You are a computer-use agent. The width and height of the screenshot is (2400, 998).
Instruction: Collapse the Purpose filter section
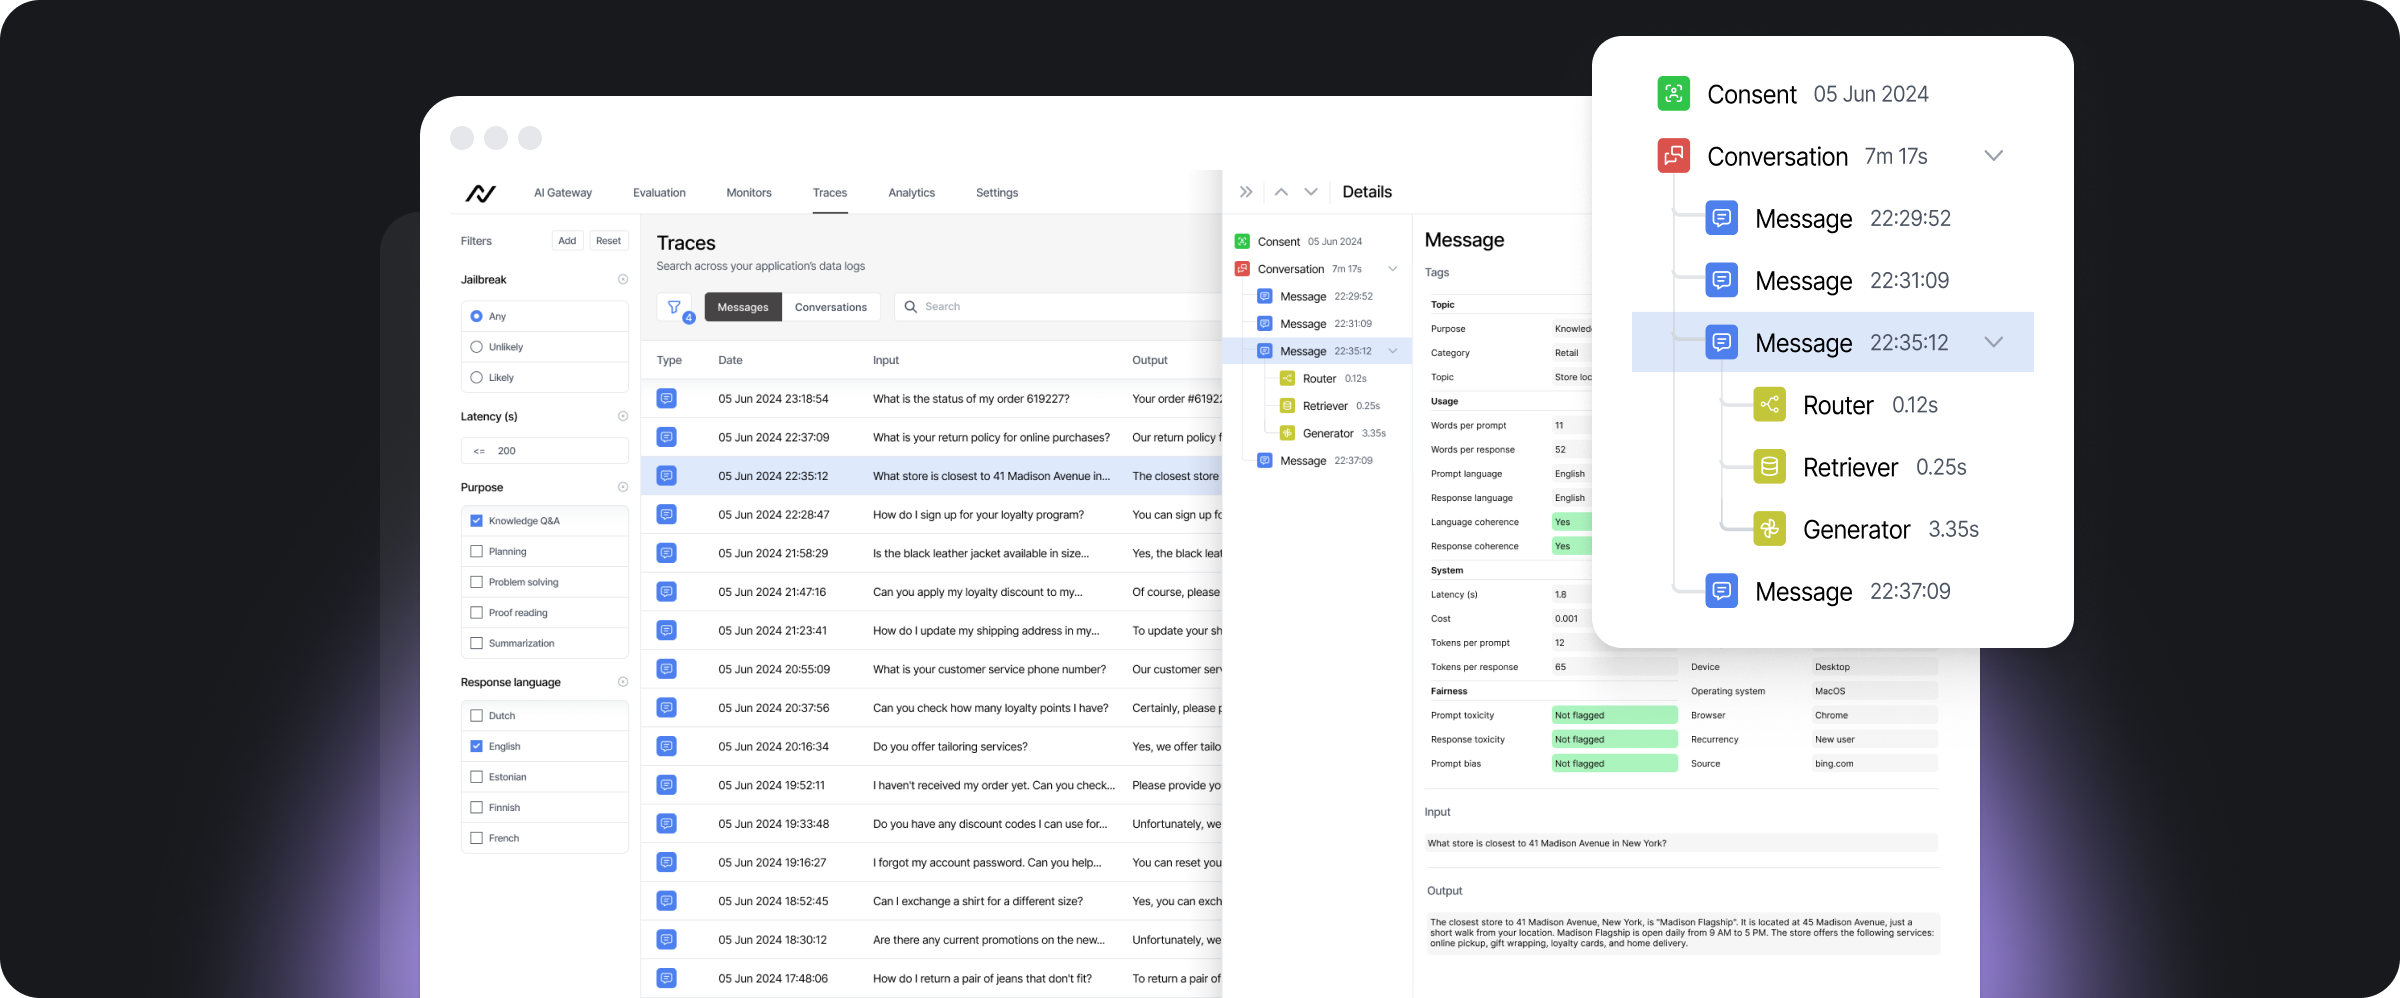point(623,487)
